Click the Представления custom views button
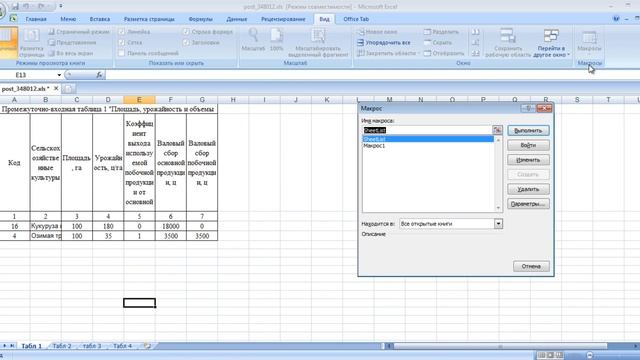Viewport: 640px width, 360px height. 72,42
